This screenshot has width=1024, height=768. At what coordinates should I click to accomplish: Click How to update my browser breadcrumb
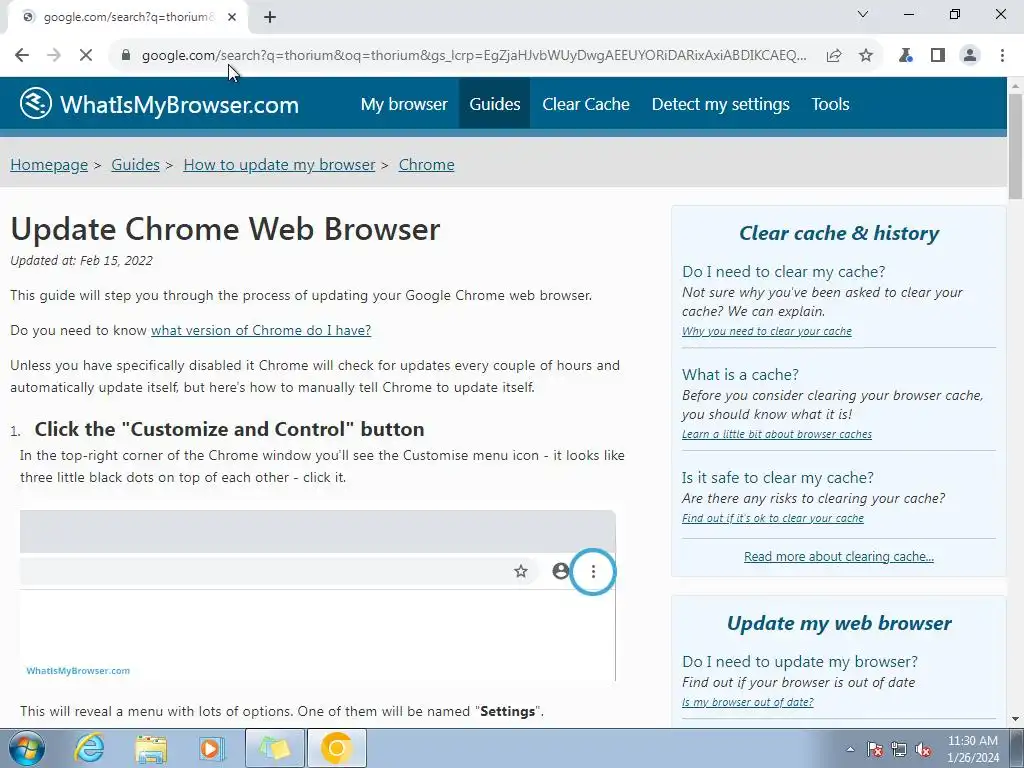click(280, 165)
